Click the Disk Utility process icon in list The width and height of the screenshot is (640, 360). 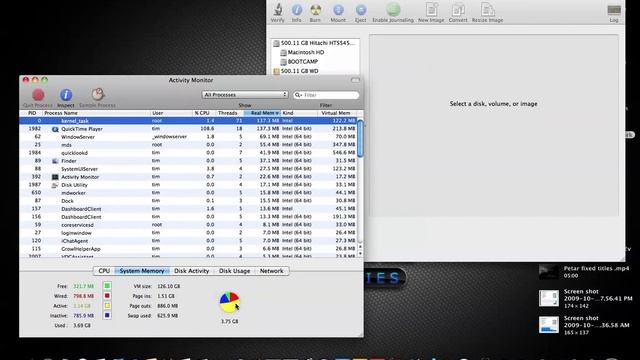click(x=55, y=185)
